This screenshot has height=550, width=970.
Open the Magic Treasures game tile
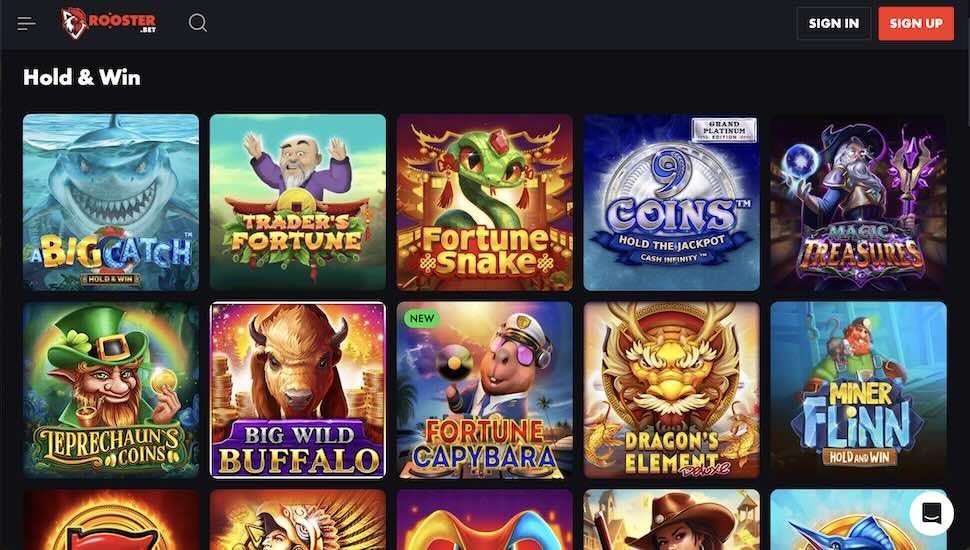click(858, 202)
